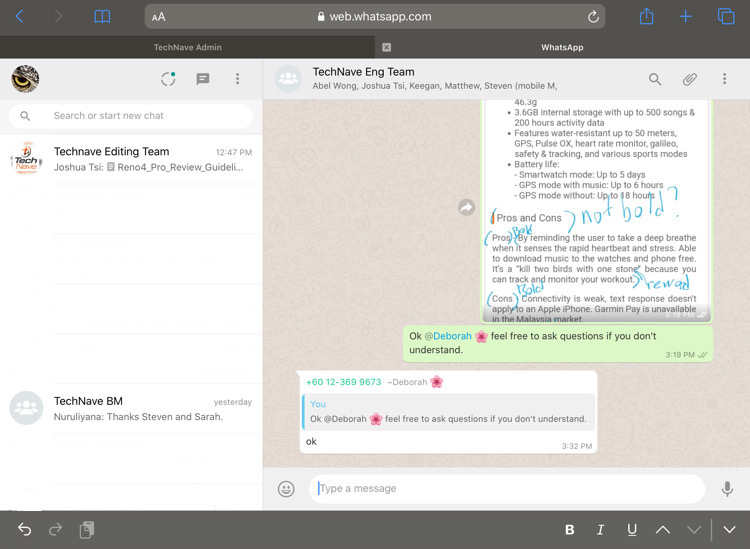
Task: Add a new Safari tab
Action: (x=685, y=17)
